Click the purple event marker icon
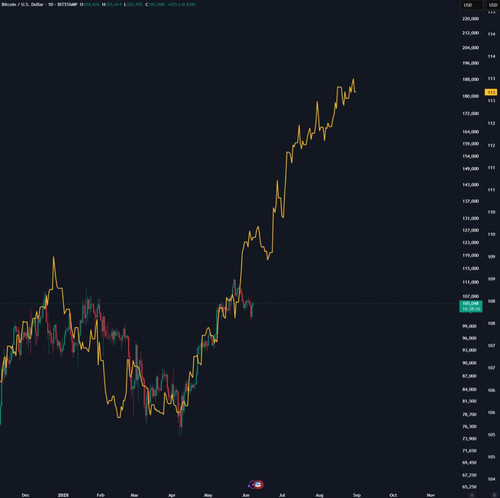Image resolution: width=500 pixels, height=498 pixels. click(252, 484)
